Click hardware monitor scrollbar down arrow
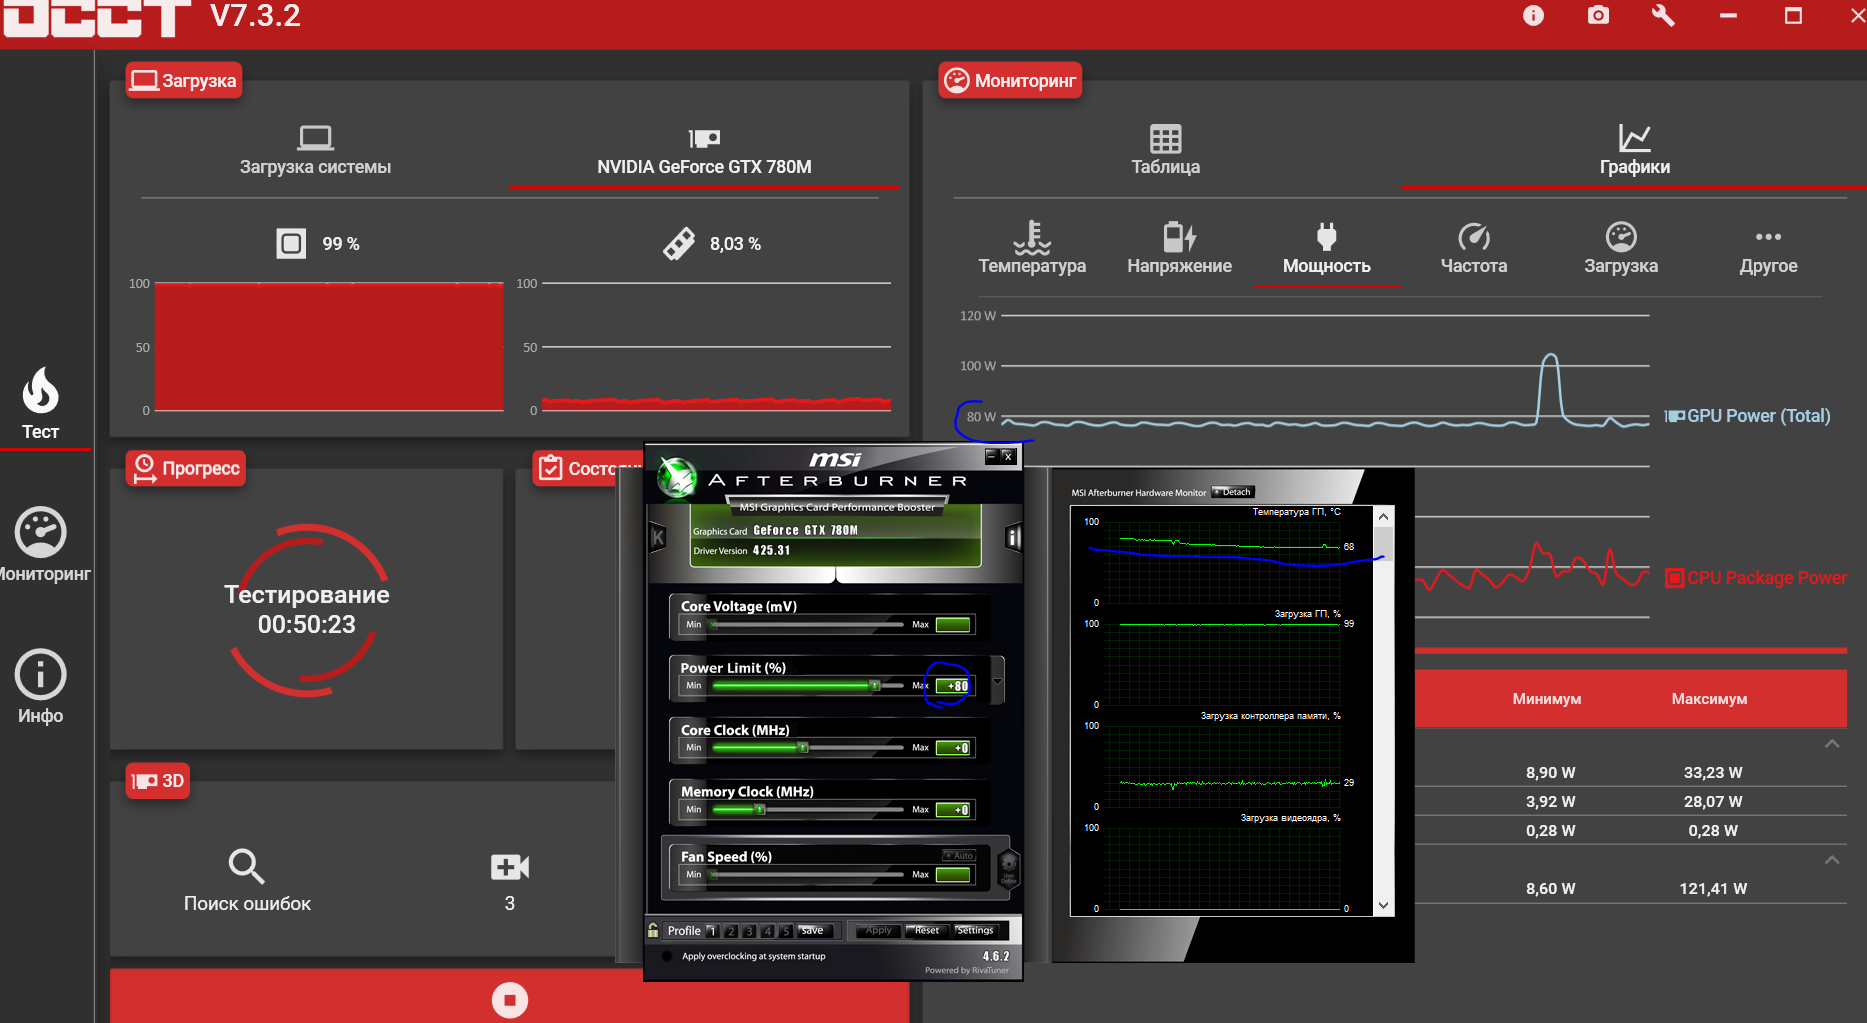Image resolution: width=1867 pixels, height=1023 pixels. coord(1384,906)
